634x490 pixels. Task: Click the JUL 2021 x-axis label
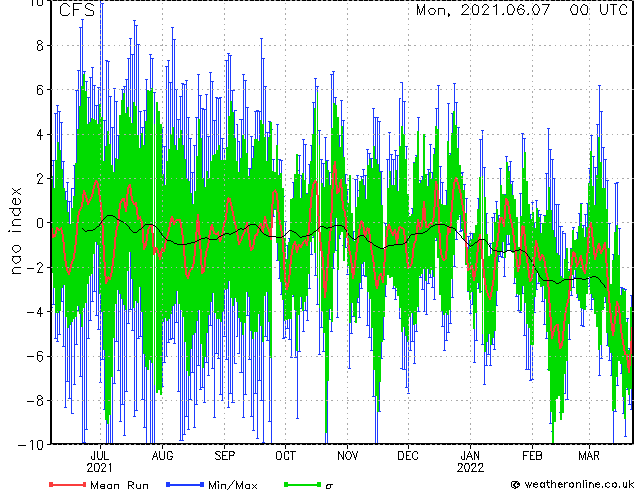click(99, 462)
